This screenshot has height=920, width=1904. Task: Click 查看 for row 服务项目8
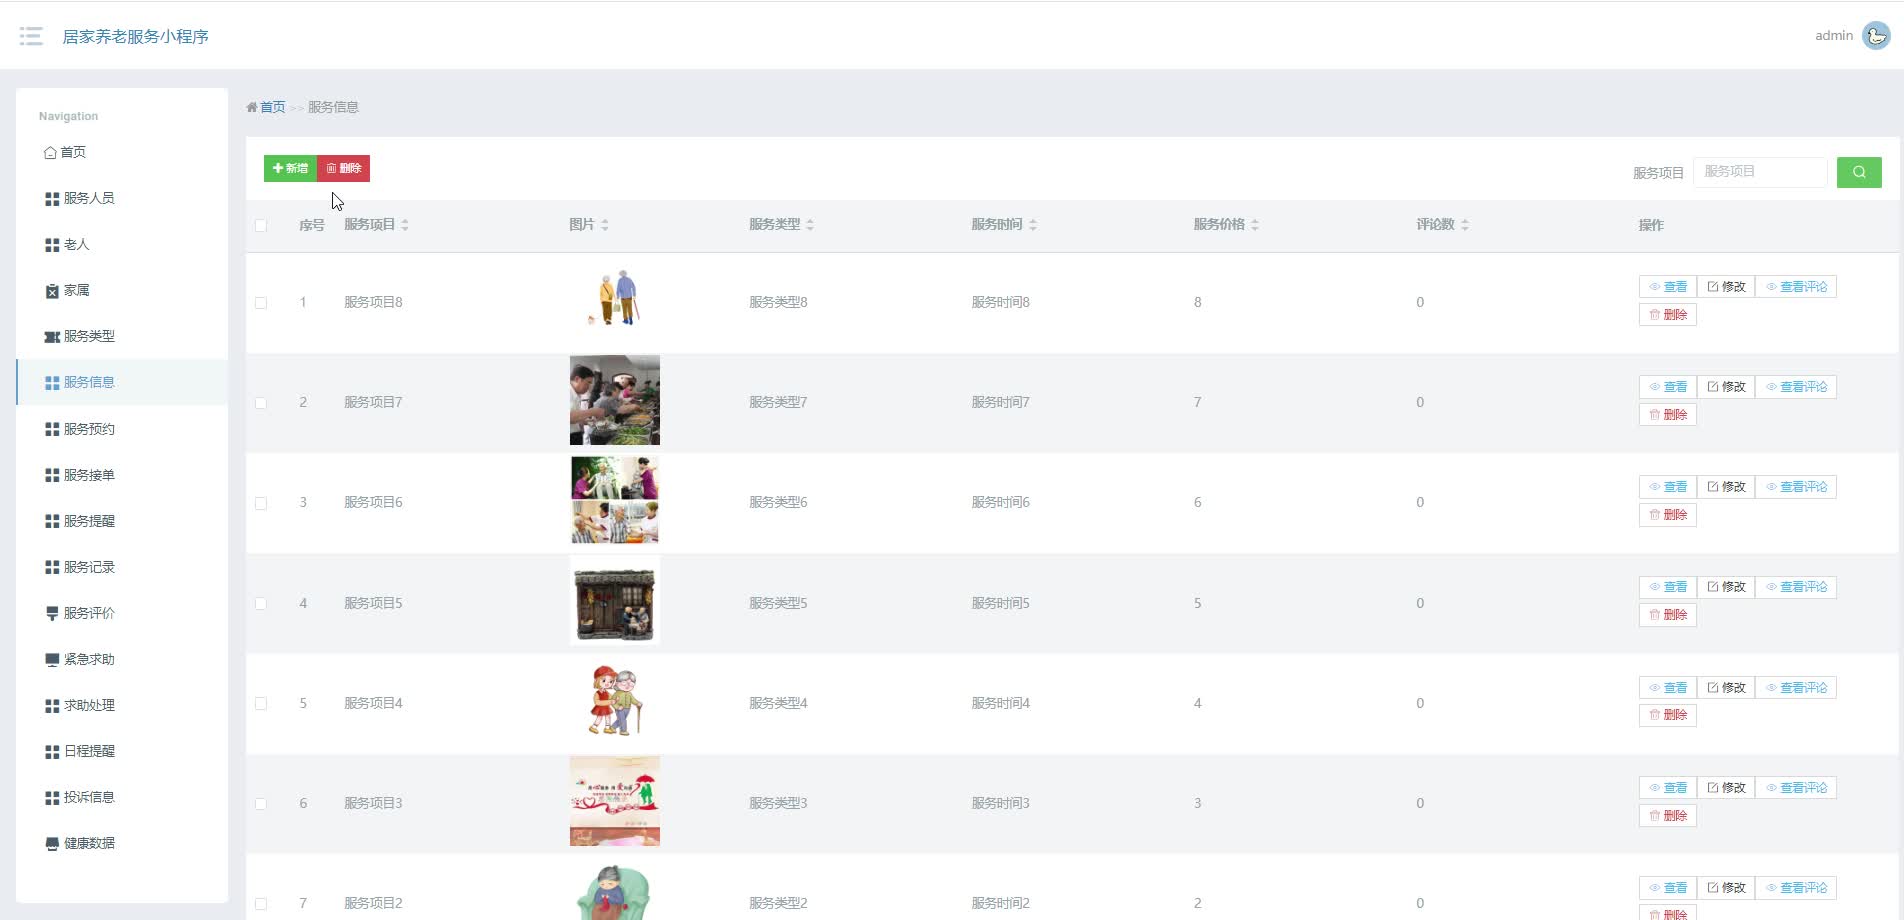point(1667,287)
